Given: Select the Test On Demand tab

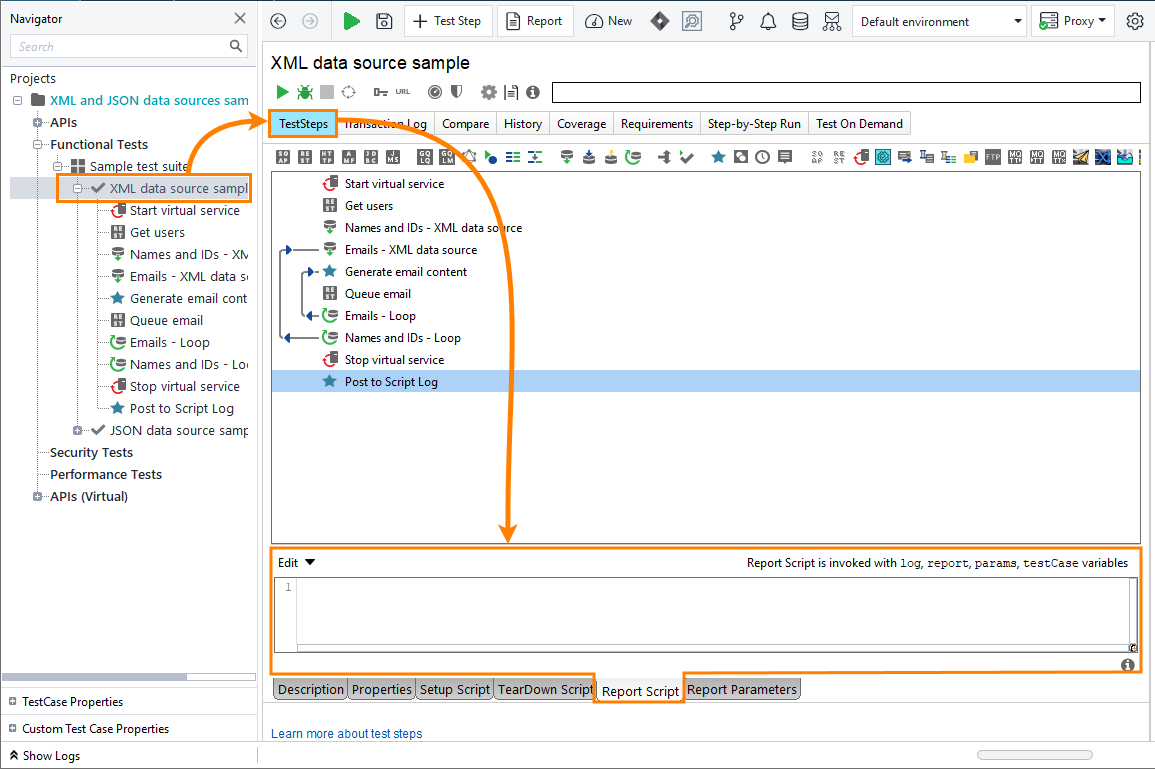Looking at the screenshot, I should click(x=860, y=124).
